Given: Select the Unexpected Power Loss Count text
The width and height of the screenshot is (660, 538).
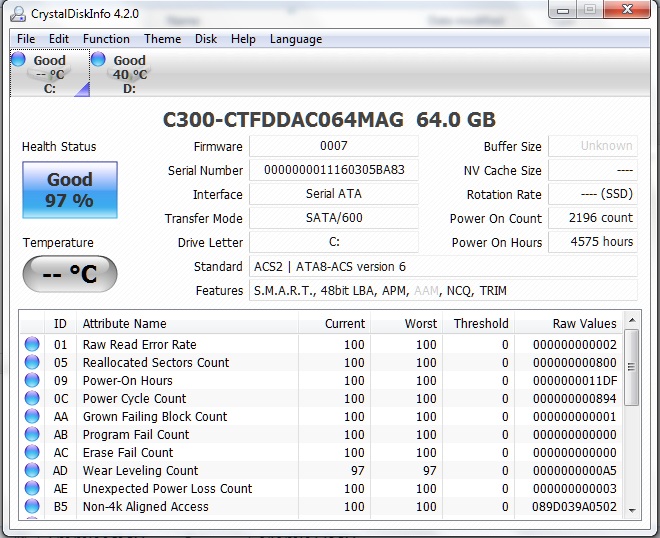Looking at the screenshot, I should [x=167, y=489].
